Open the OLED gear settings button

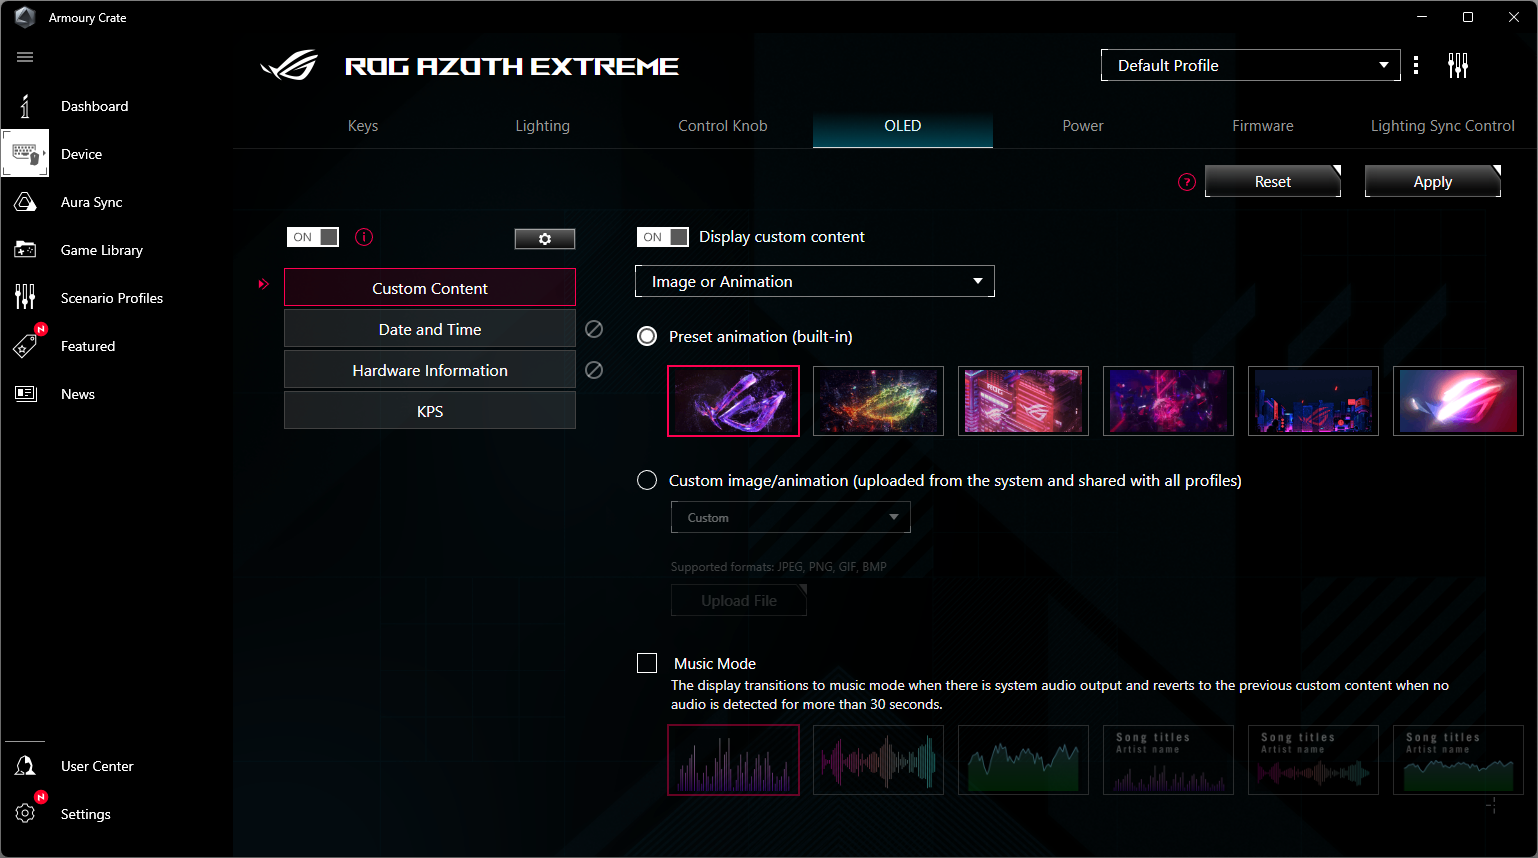(545, 239)
